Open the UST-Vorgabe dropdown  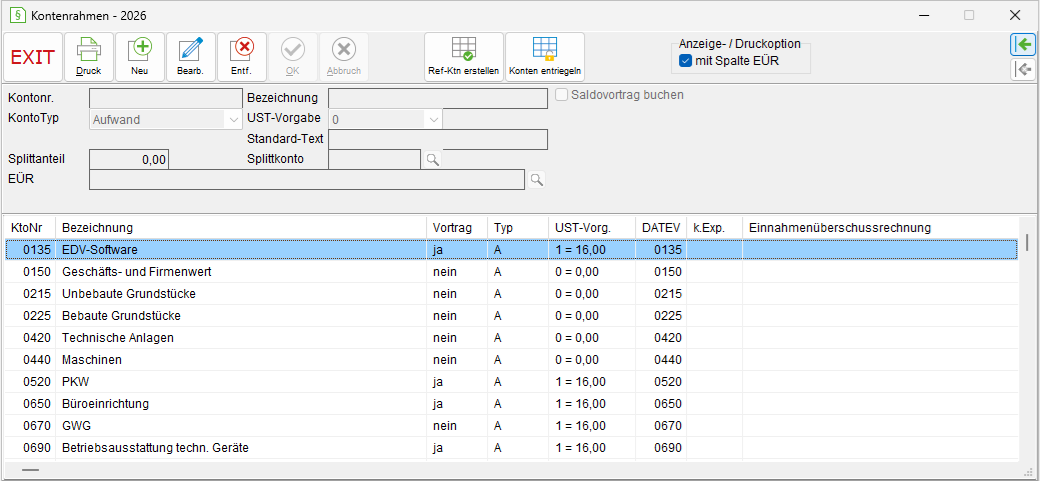[433, 120]
